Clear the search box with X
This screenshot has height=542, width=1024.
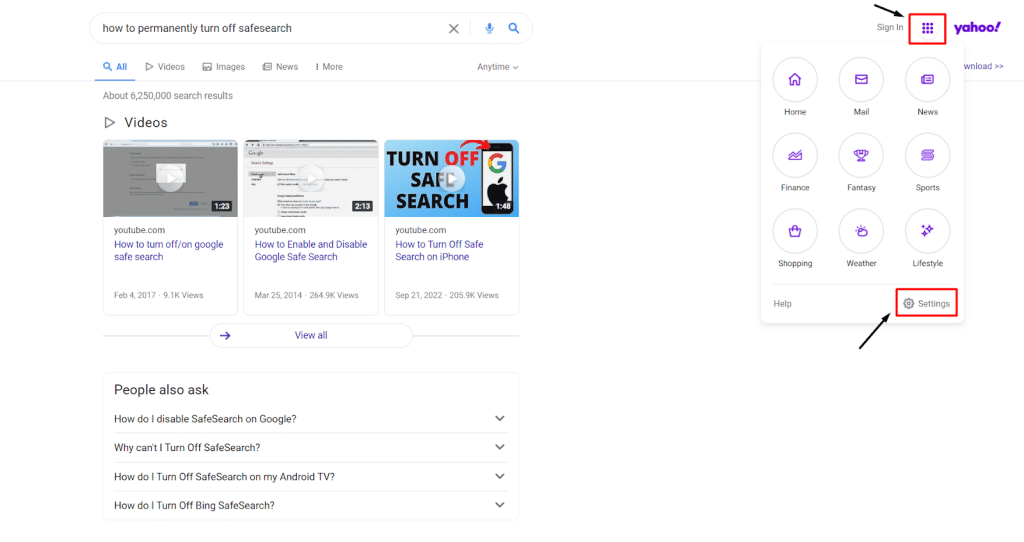tap(453, 29)
